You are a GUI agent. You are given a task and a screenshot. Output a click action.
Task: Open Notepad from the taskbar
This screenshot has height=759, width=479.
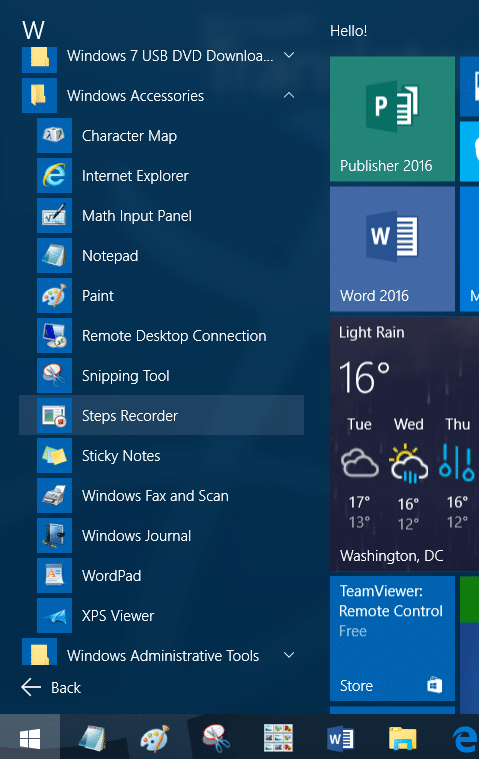coord(92,738)
